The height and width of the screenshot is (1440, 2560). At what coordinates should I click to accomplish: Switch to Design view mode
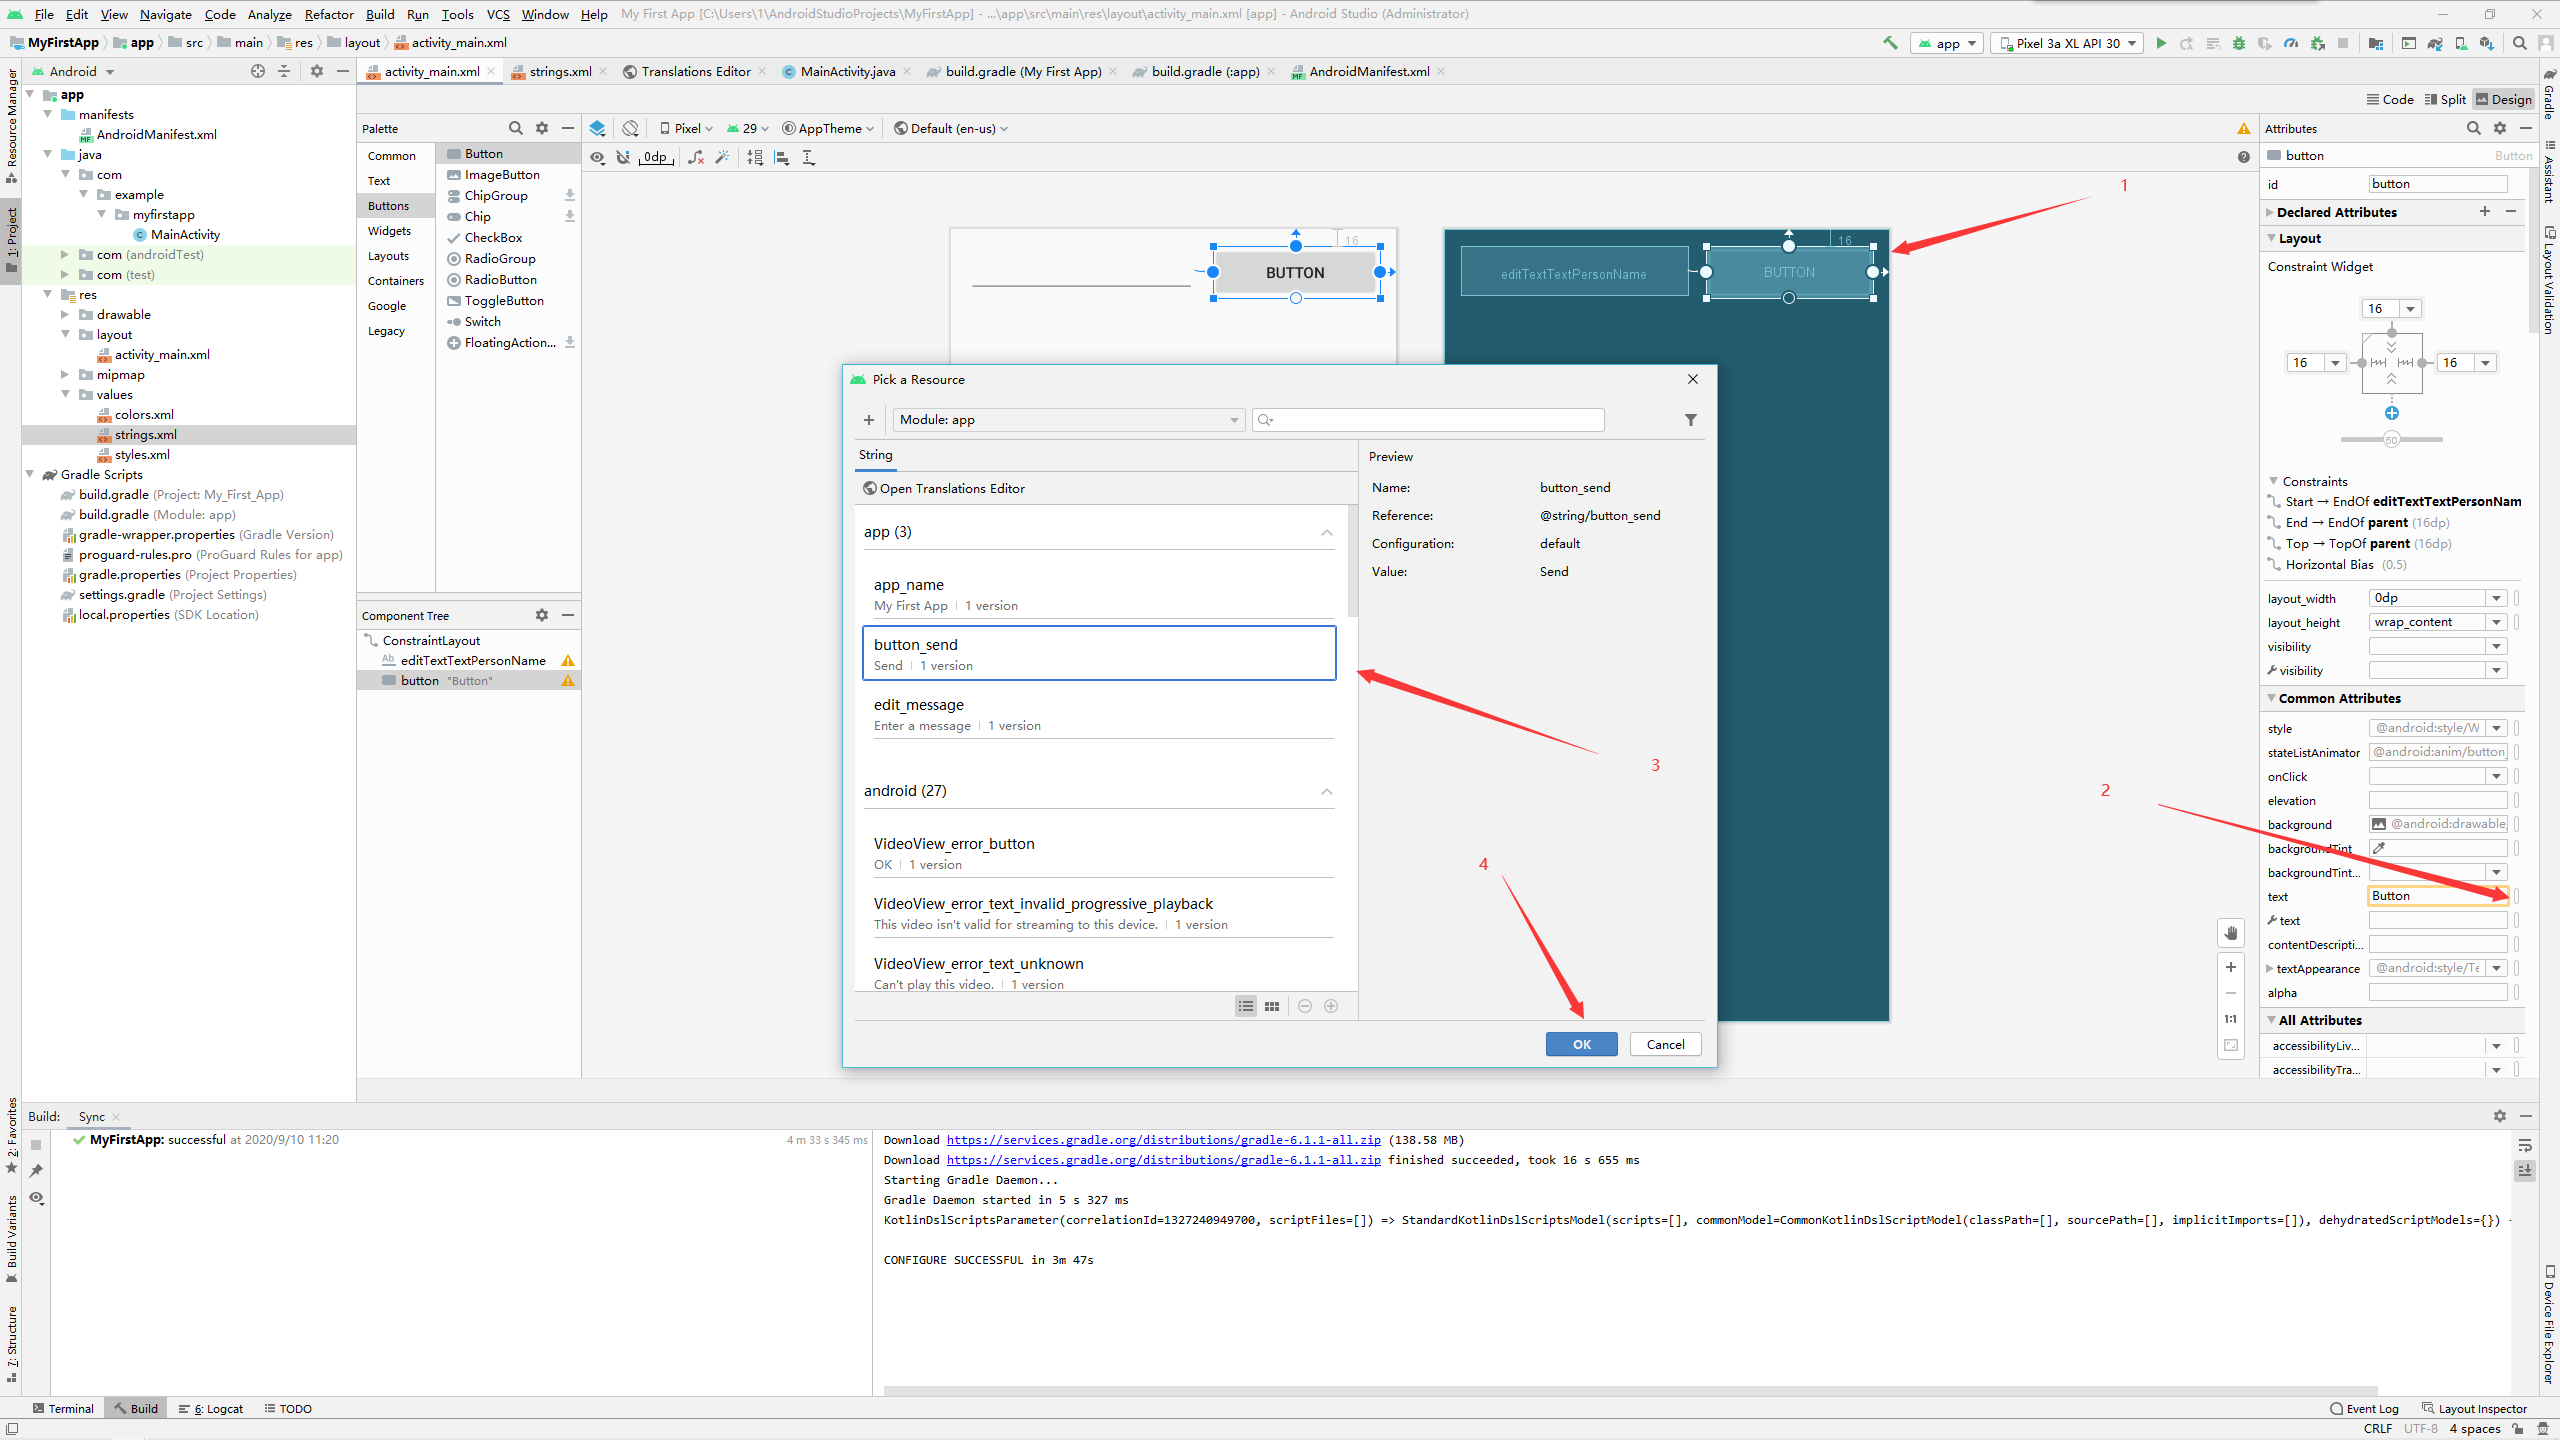pos(2503,99)
